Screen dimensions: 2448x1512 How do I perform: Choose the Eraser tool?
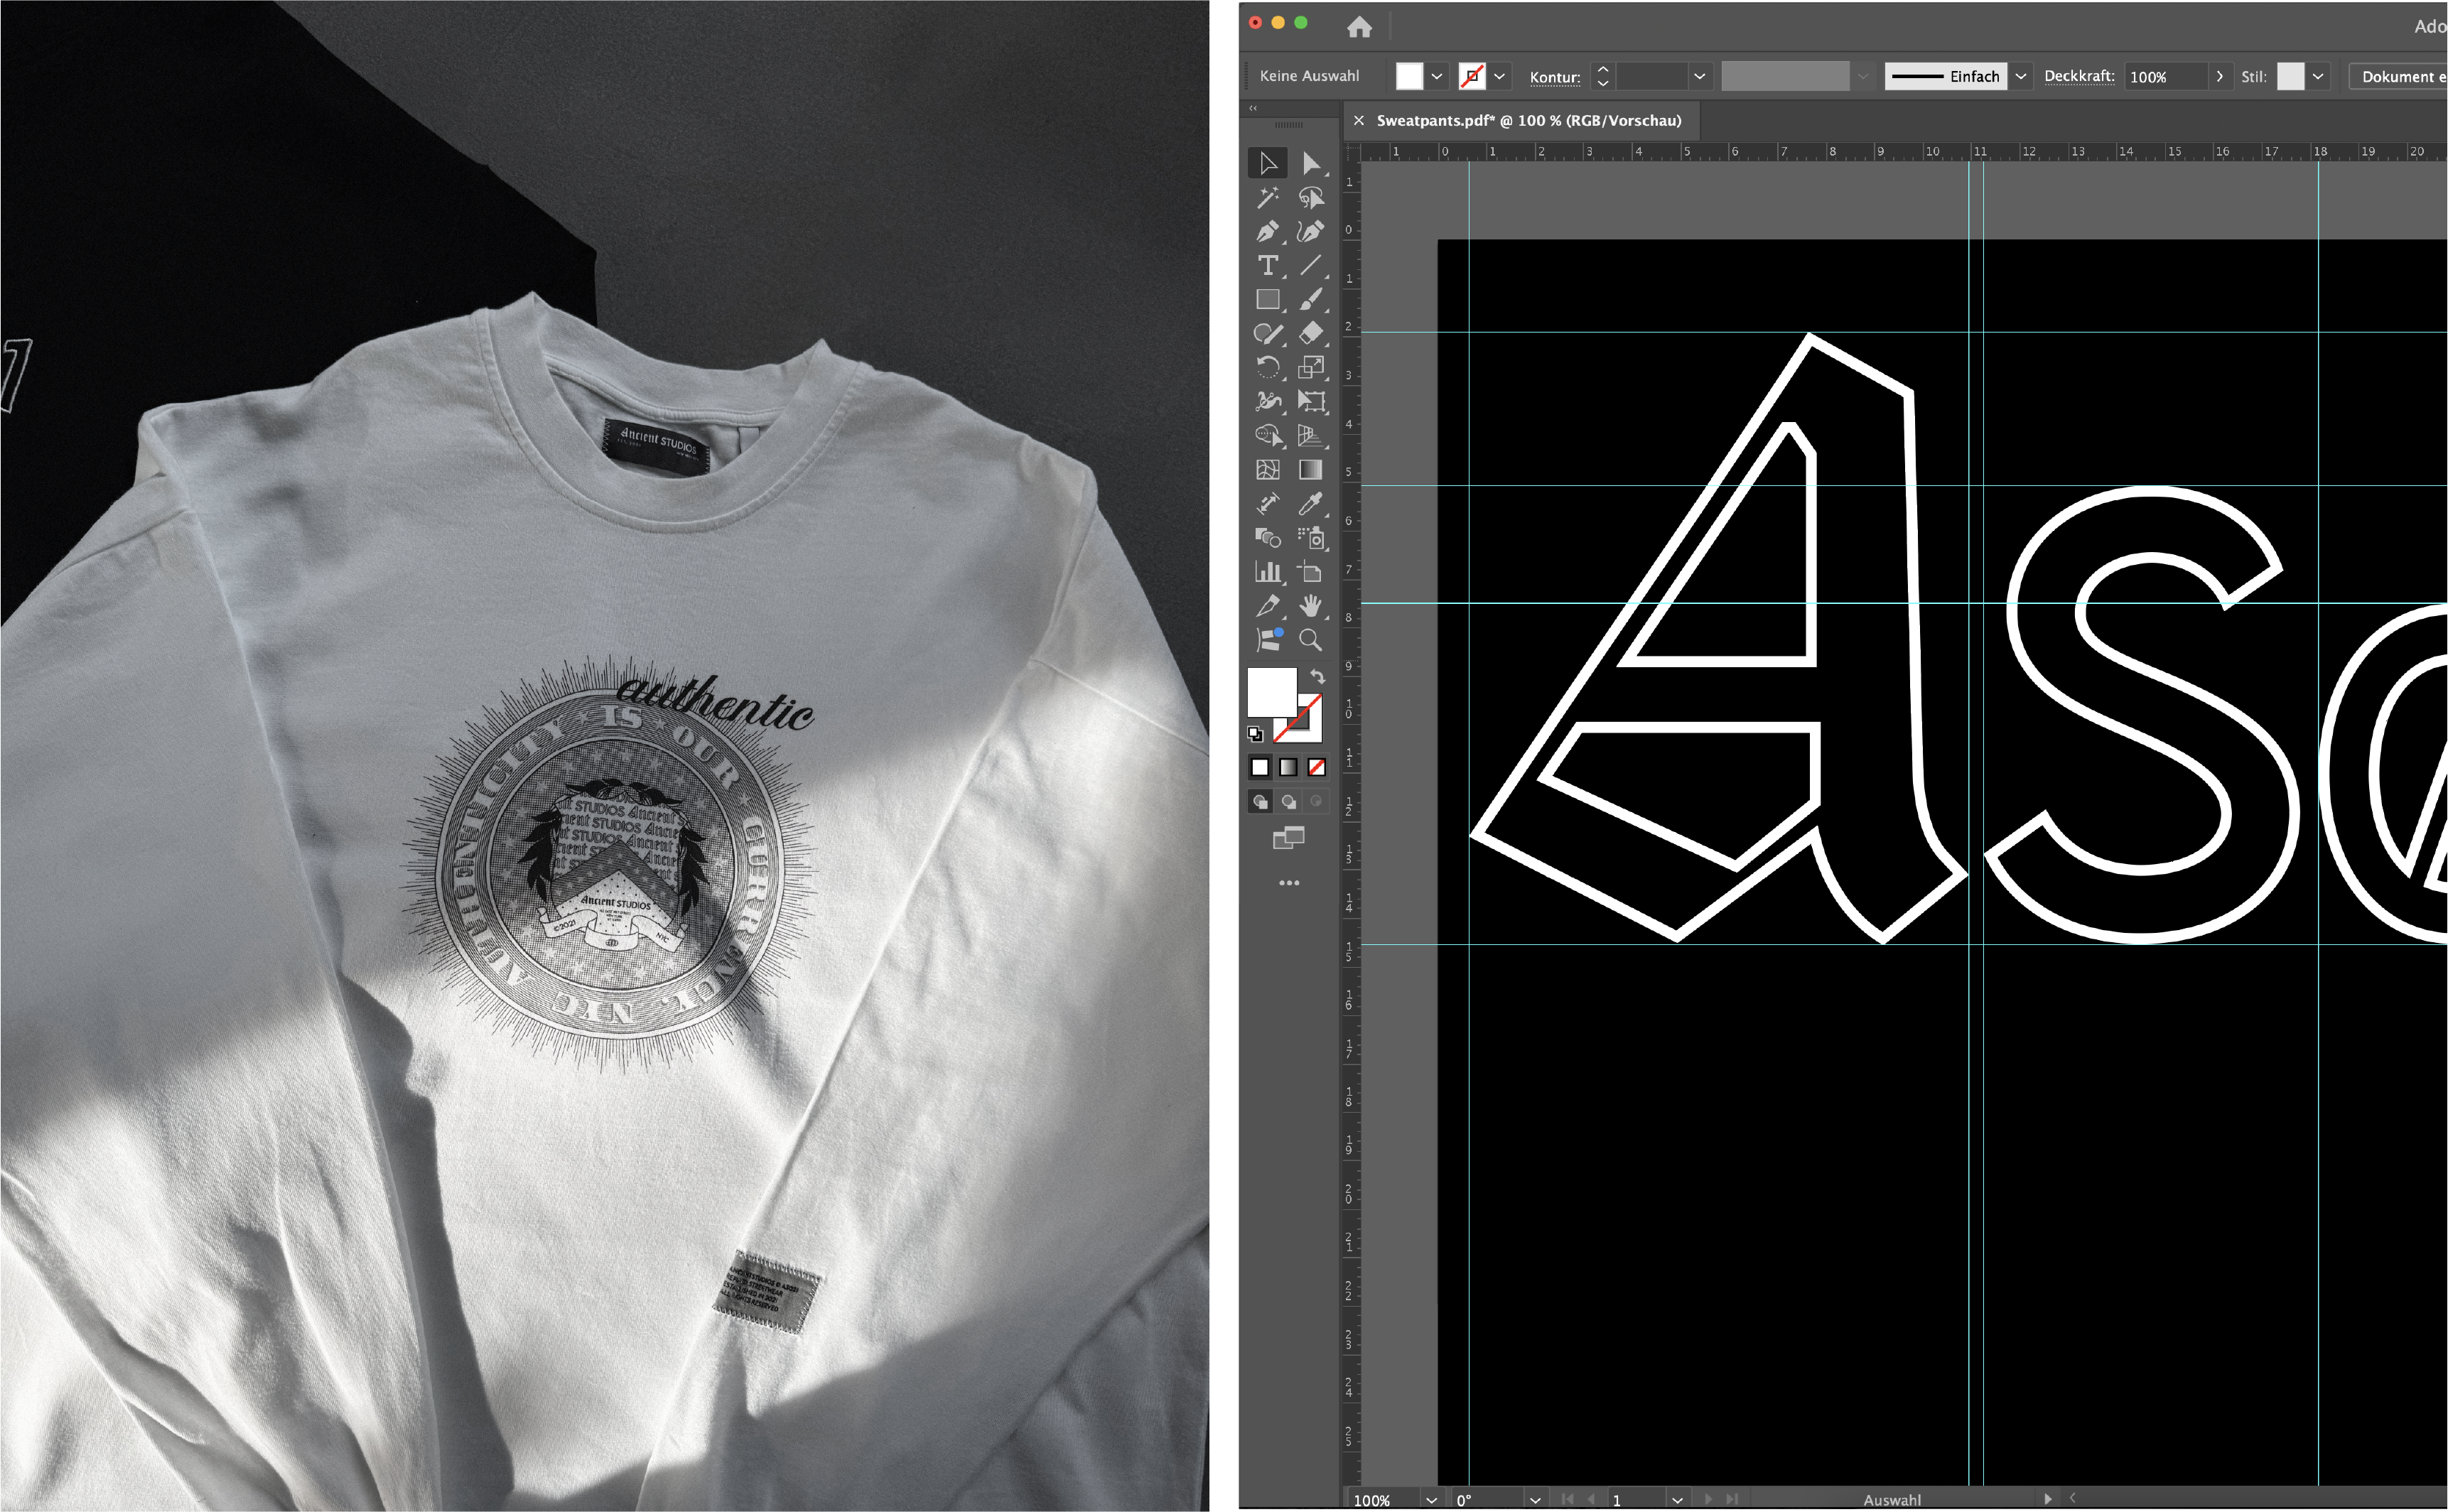(x=1310, y=334)
